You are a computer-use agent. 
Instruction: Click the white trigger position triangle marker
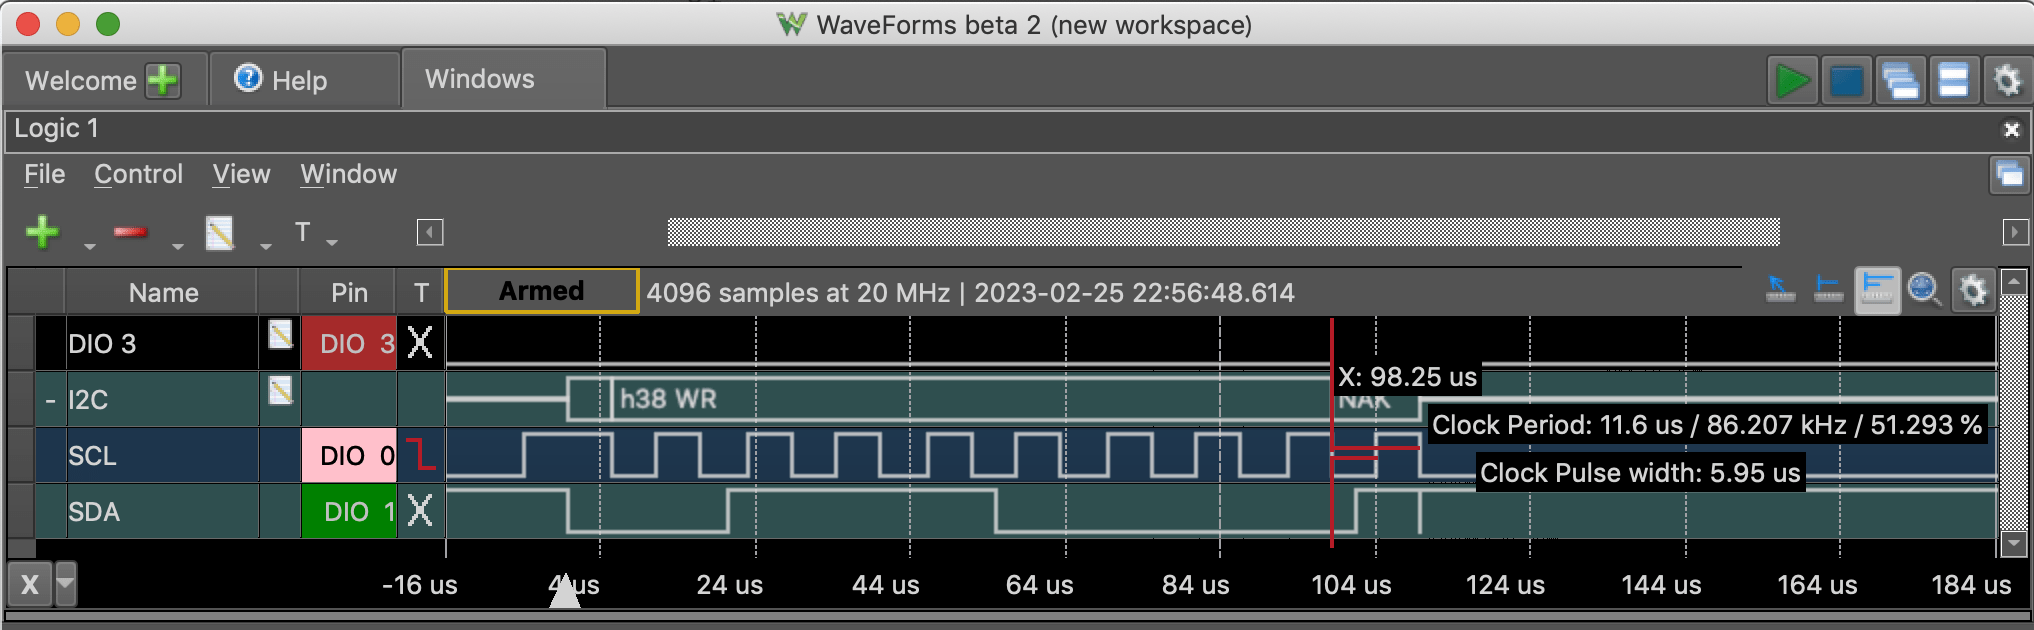[565, 591]
